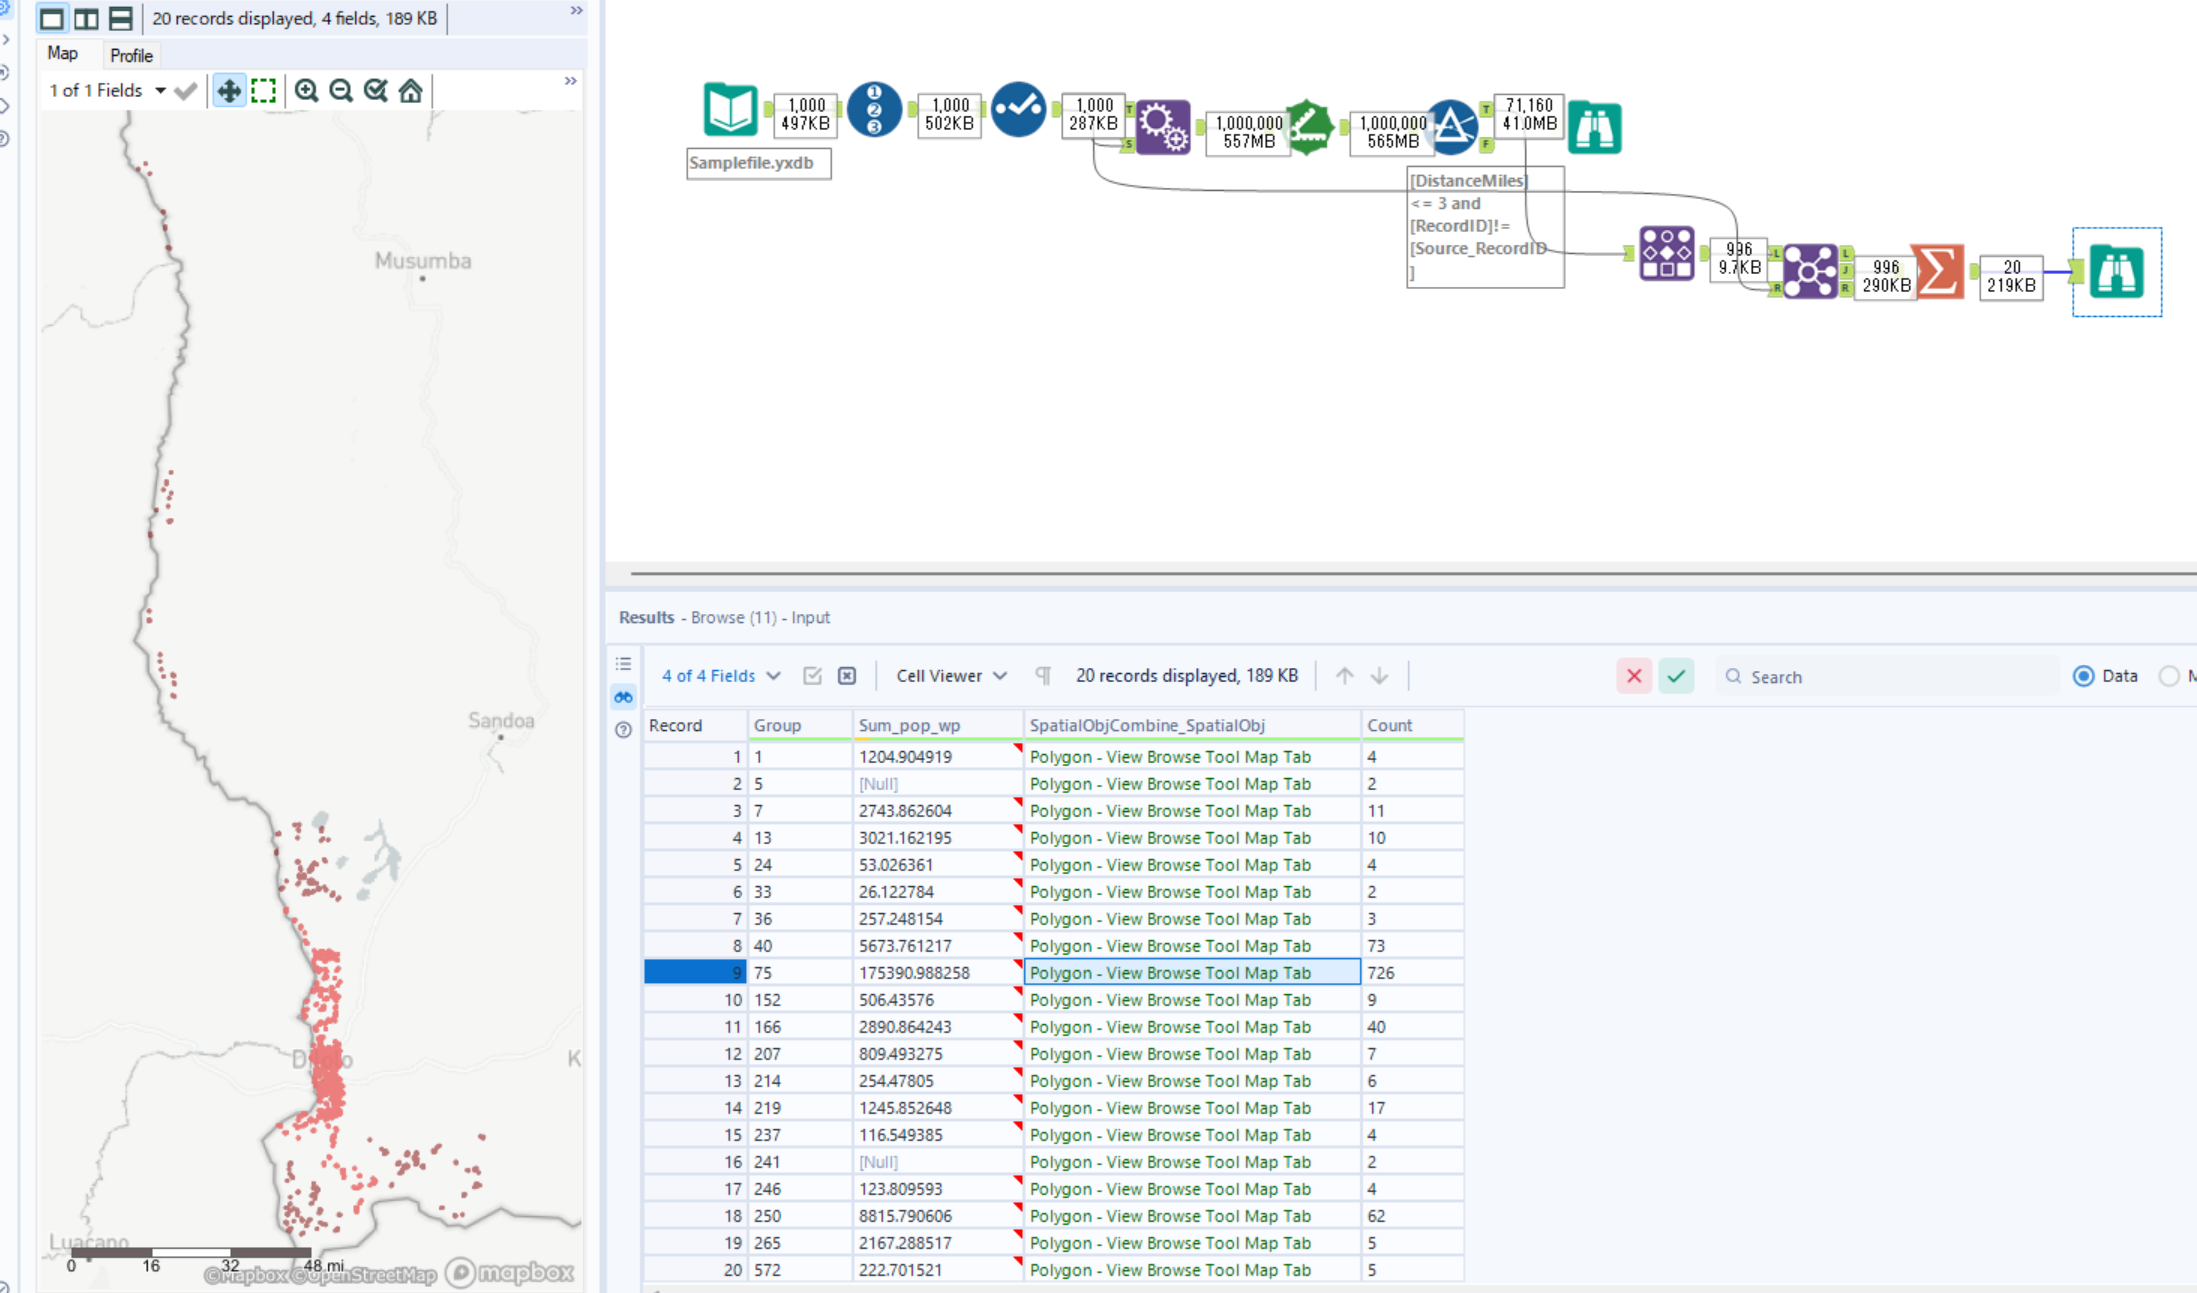Toggle side-by-side split layout button

(x=86, y=18)
